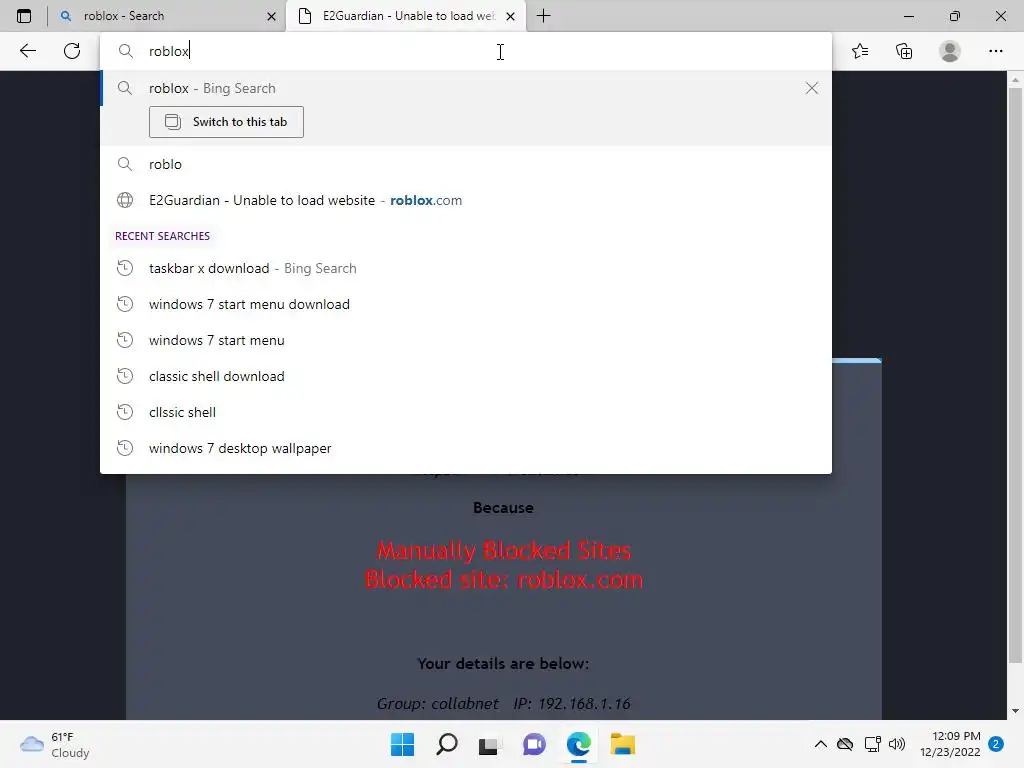The image size is (1024, 768).
Task: Open the tab actions menu icon
Action: point(24,16)
